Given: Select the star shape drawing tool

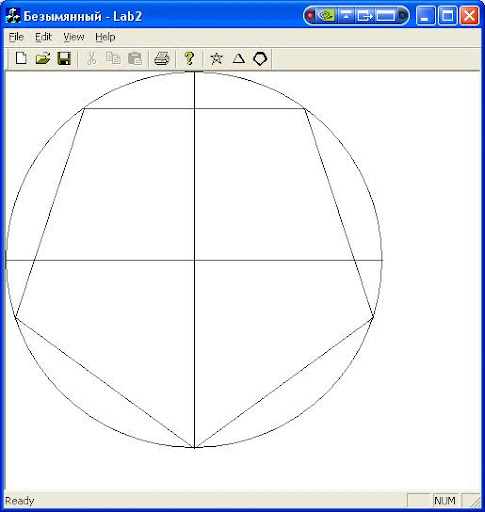Looking at the screenshot, I should click(216, 59).
